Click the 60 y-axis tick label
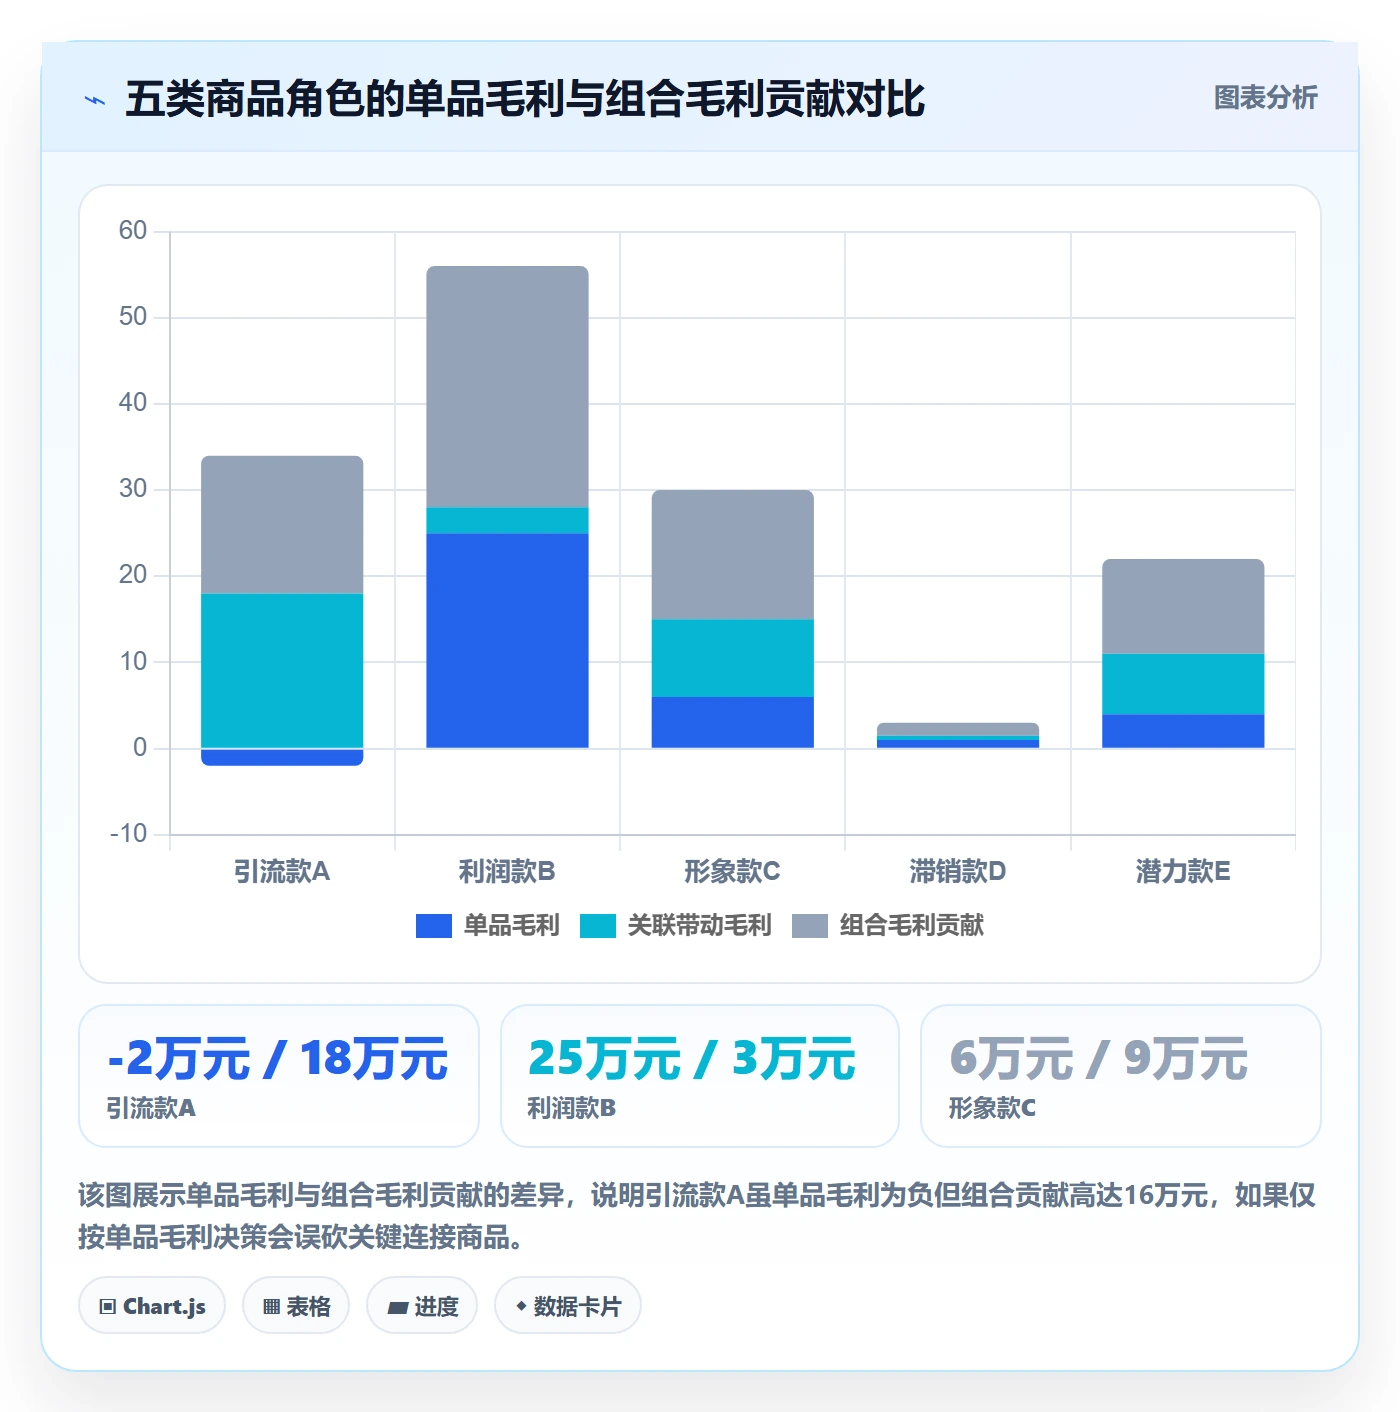The height and width of the screenshot is (1412, 1400). [x=133, y=231]
